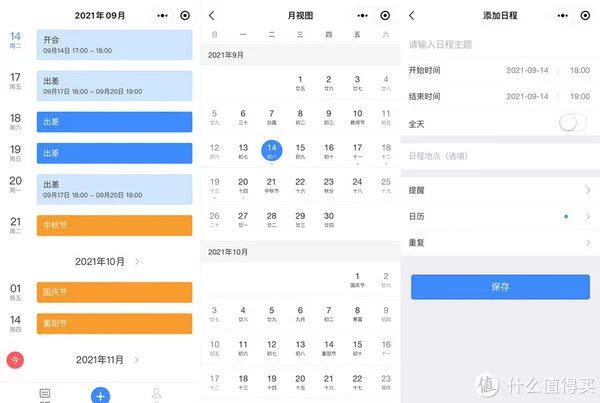The height and width of the screenshot is (403, 600).
Task: Select September 21 中秋节 in the month view
Action: 272,186
